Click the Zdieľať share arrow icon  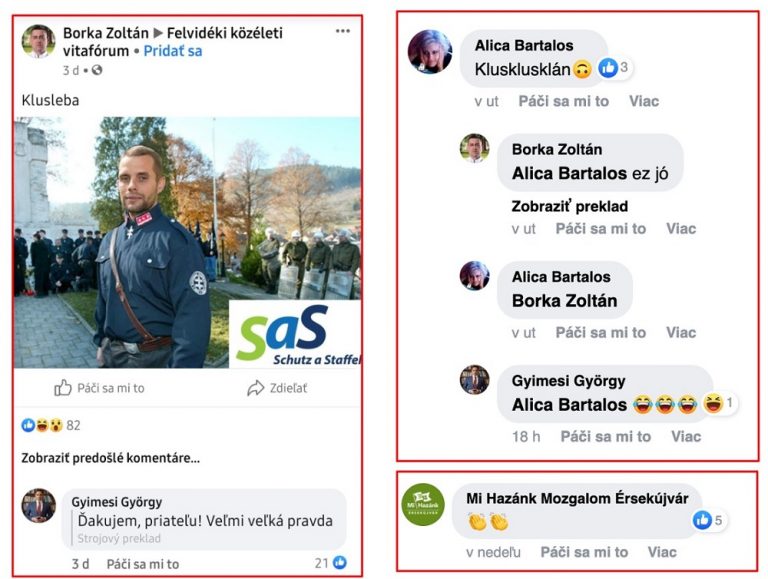pos(255,388)
